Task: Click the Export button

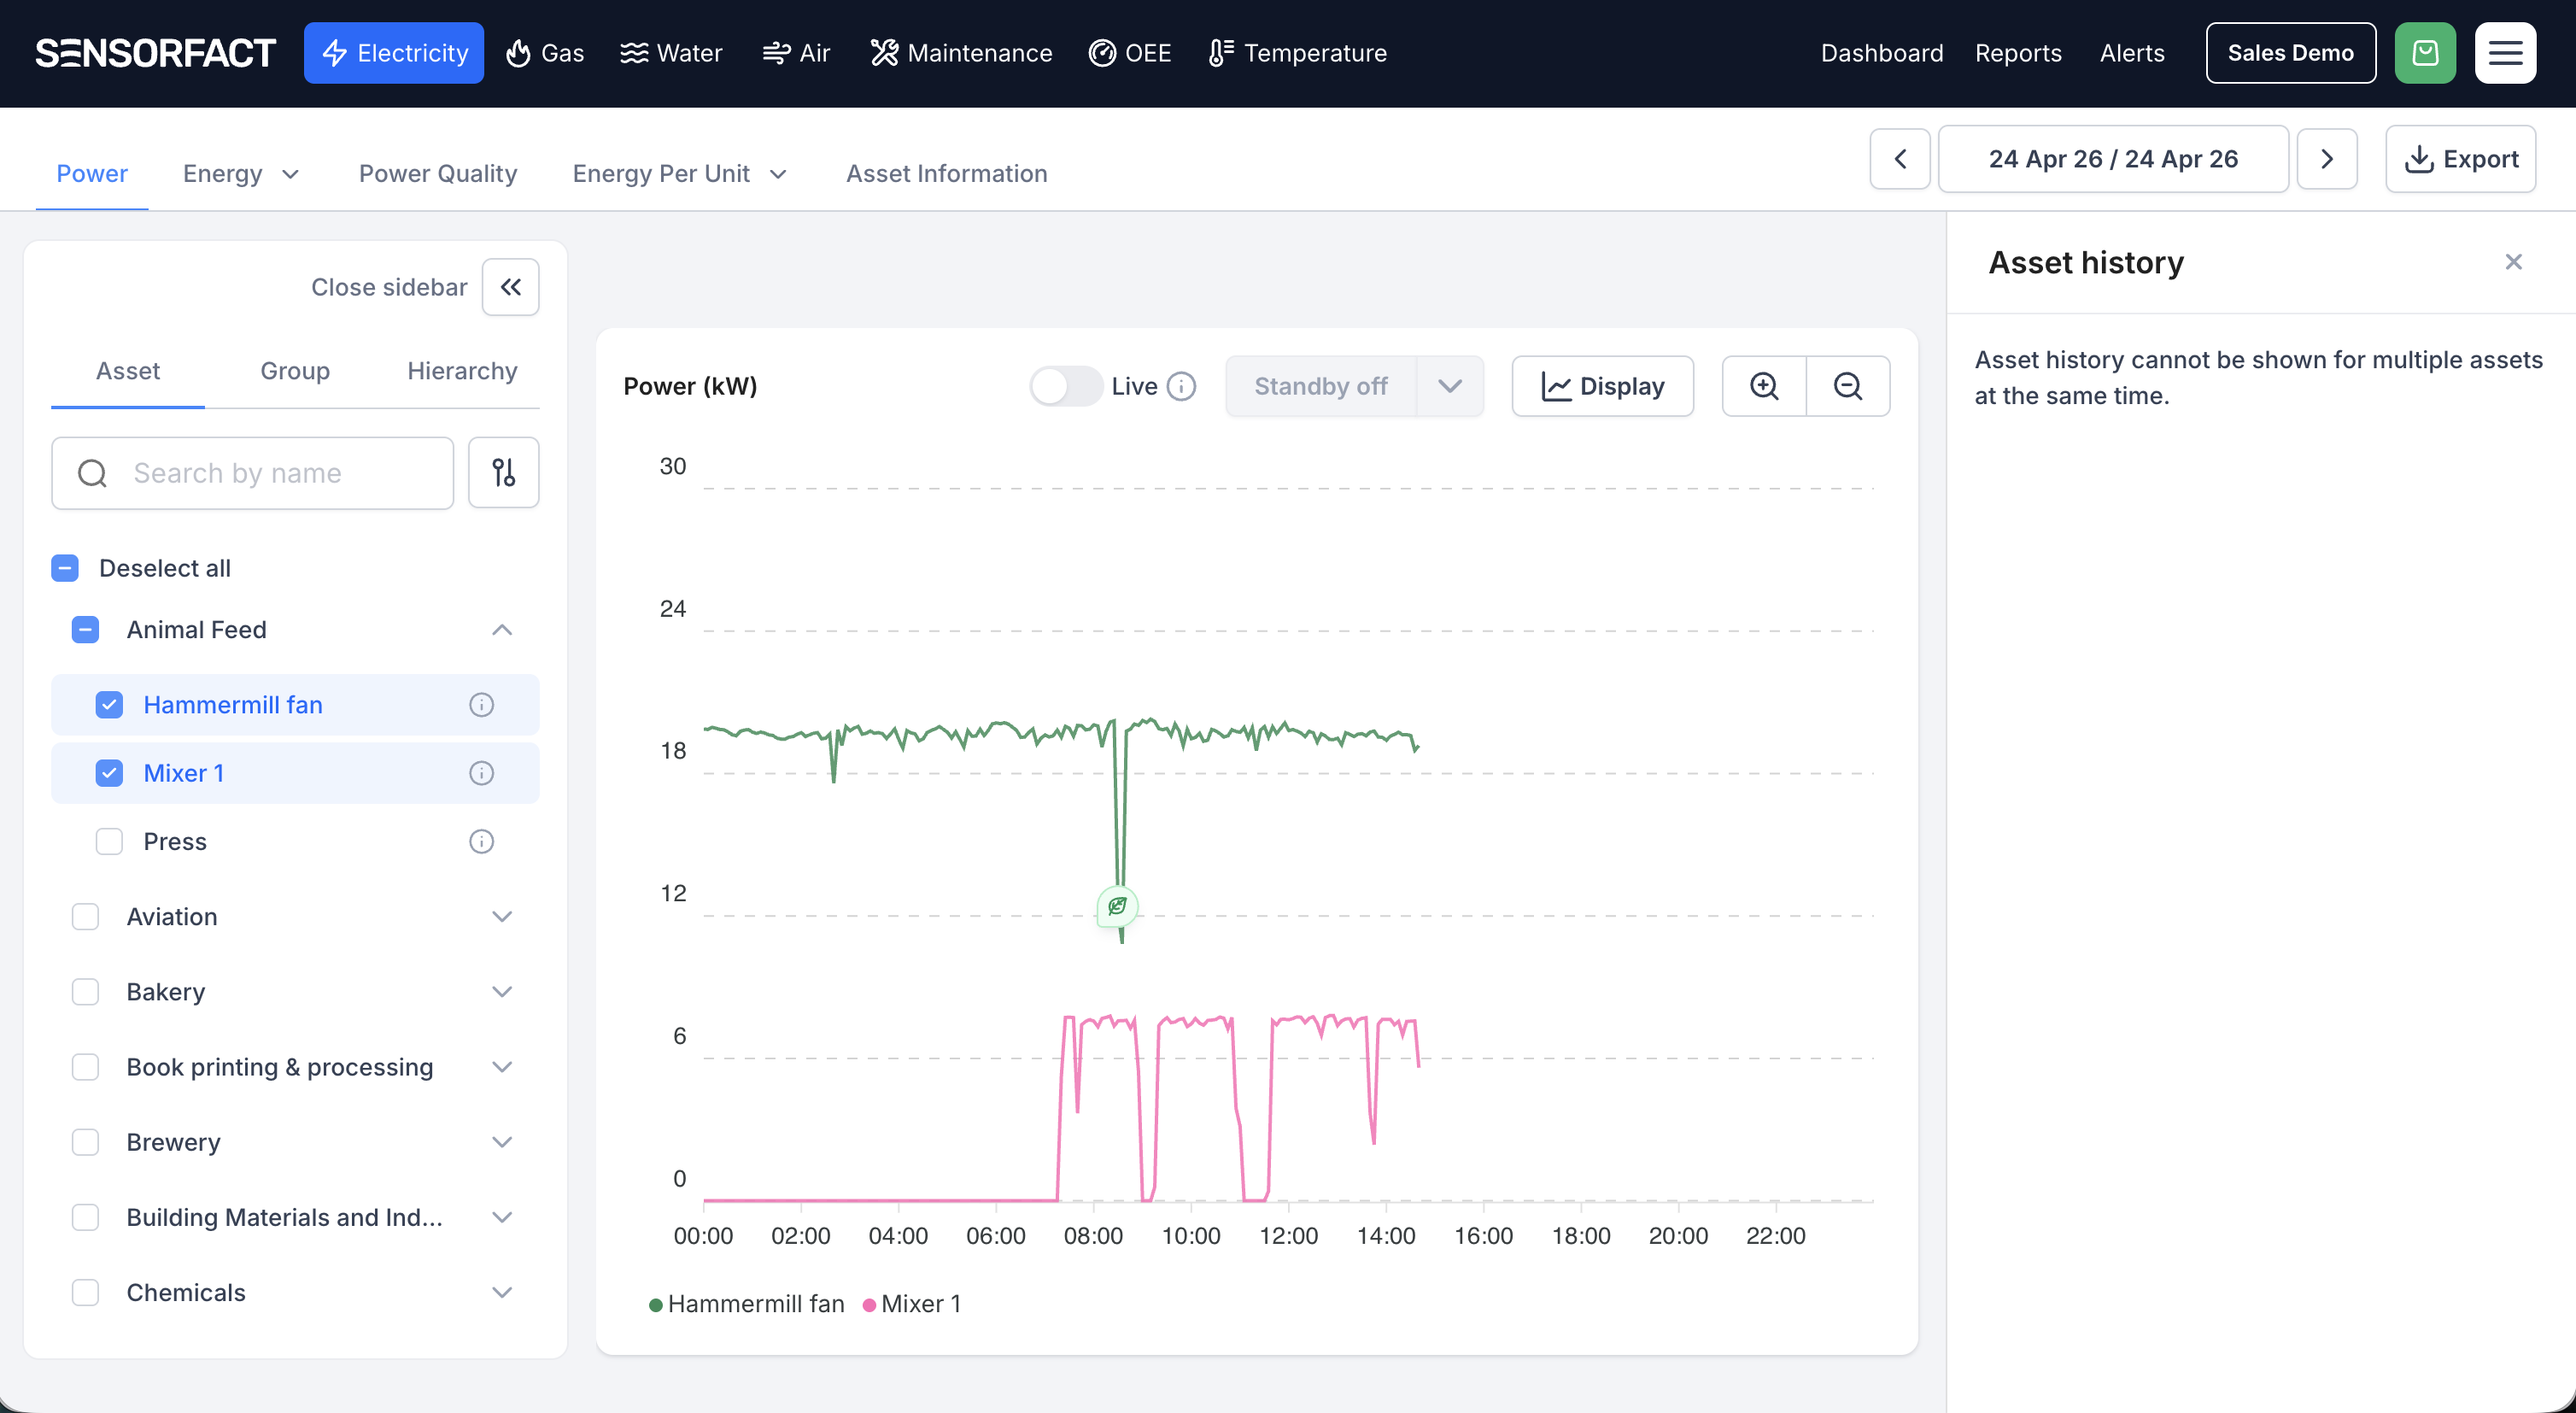Action: tap(2460, 159)
